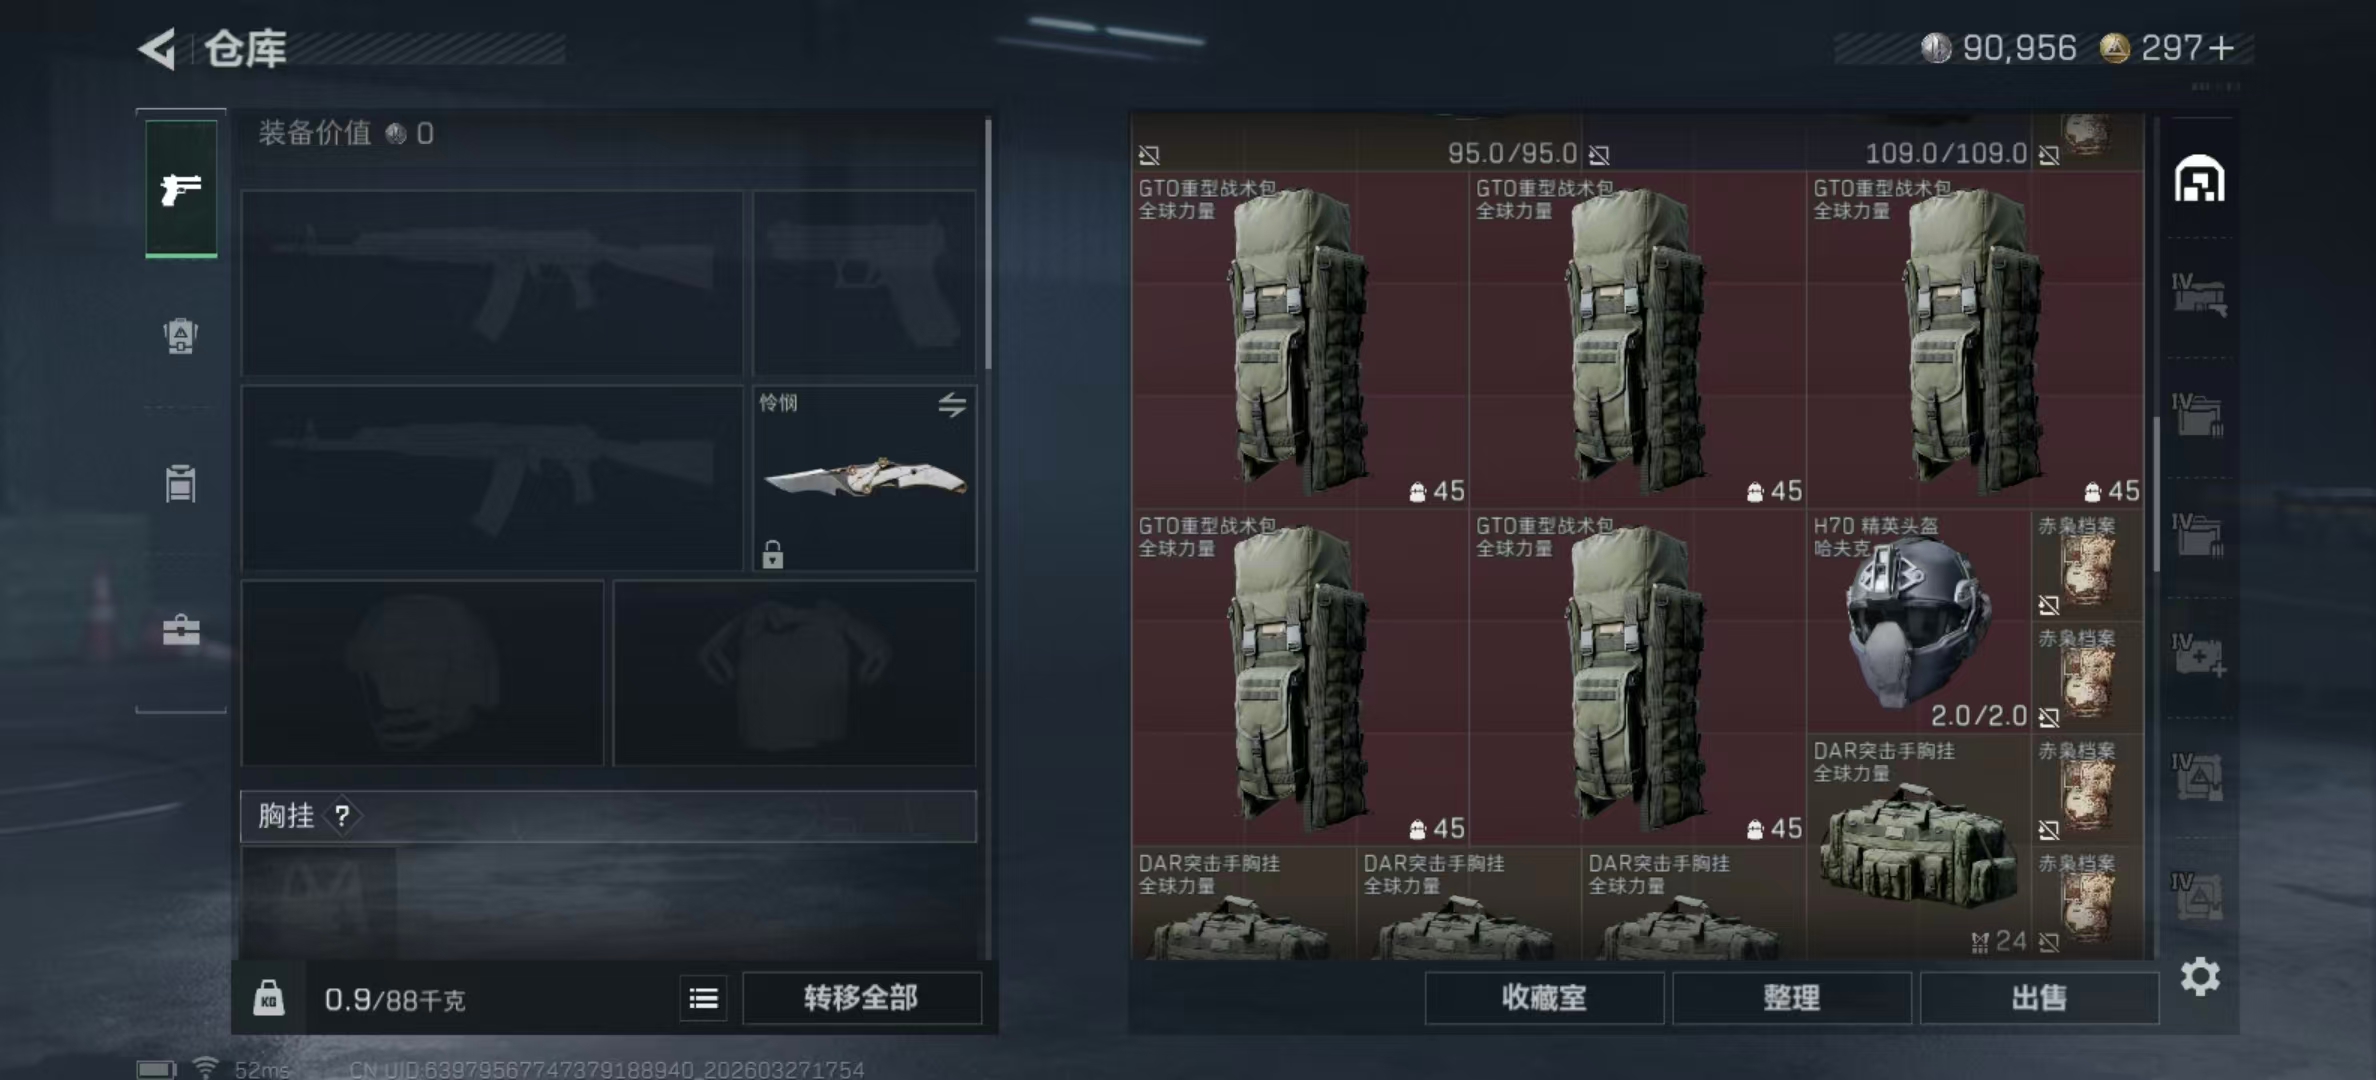This screenshot has height=1080, width=2376.
Task: Click the swap arrows on the 怜悯 knife slot
Action: pos(952,404)
